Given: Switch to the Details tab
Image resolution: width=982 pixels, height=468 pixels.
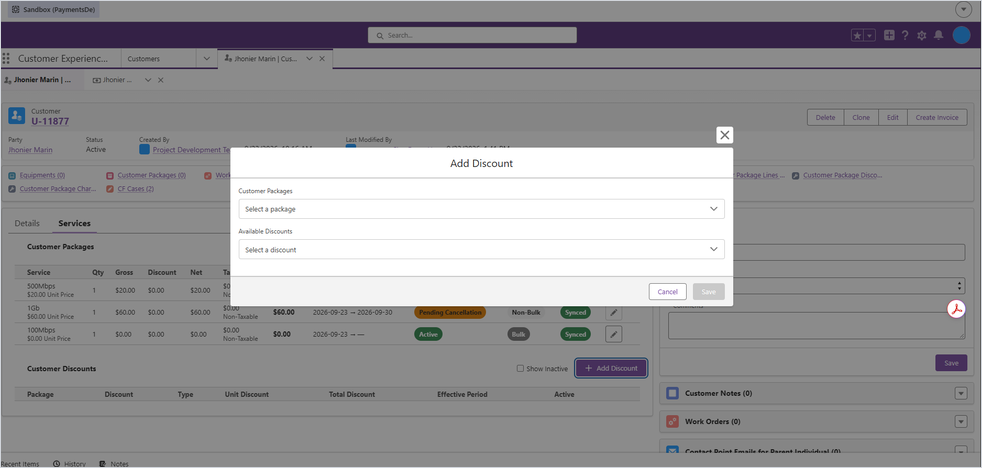Looking at the screenshot, I should (27, 223).
